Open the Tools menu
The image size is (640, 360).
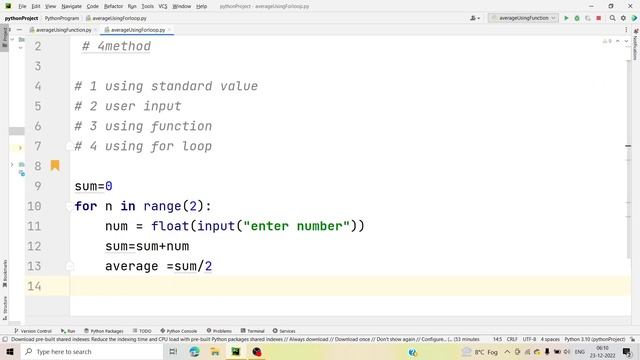(x=147, y=6)
